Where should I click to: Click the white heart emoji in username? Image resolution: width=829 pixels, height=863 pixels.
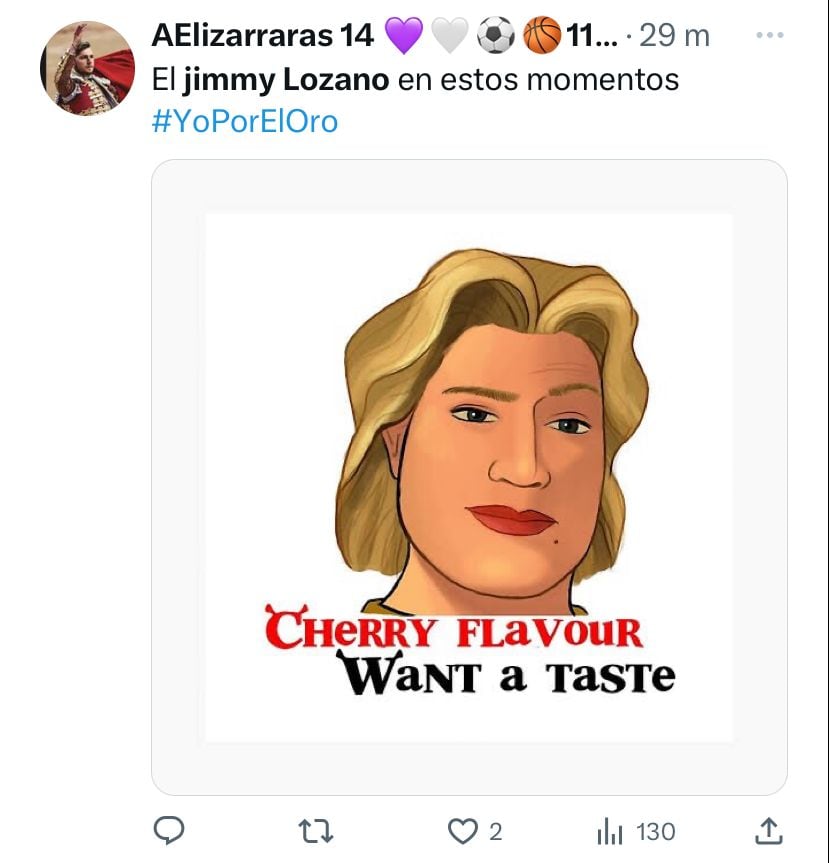coord(450,37)
